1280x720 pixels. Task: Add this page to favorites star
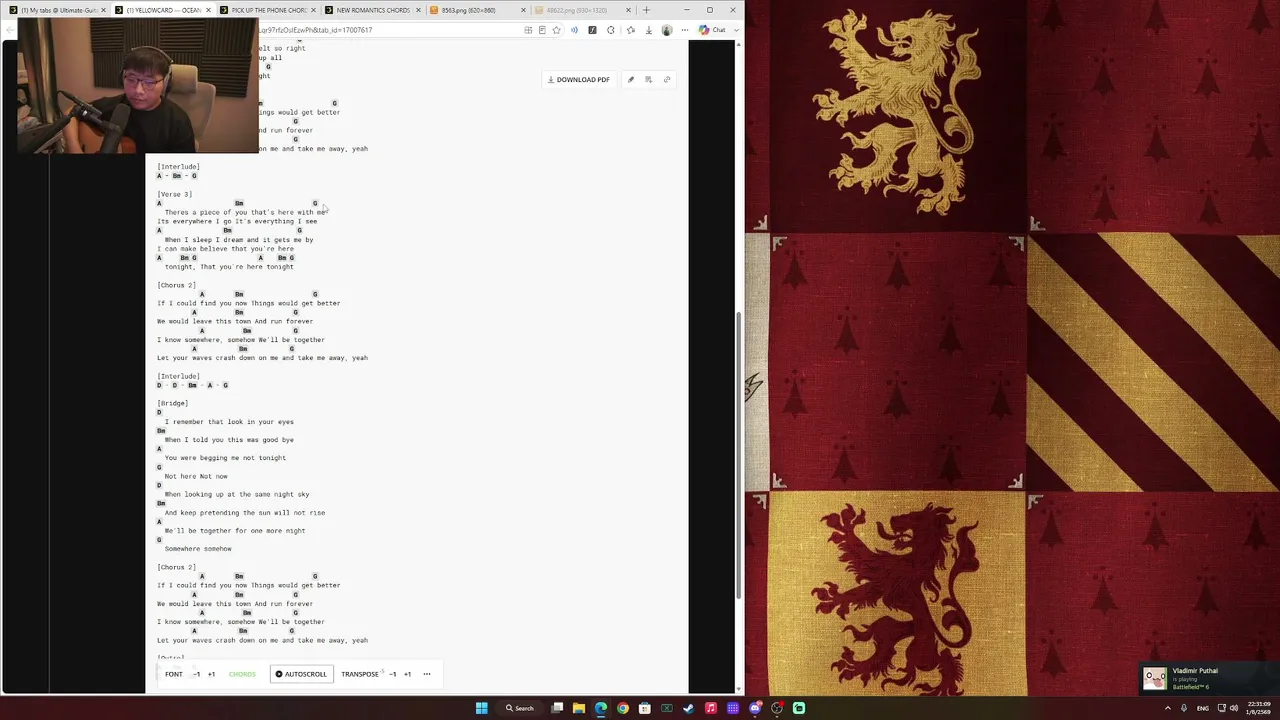(x=556, y=30)
